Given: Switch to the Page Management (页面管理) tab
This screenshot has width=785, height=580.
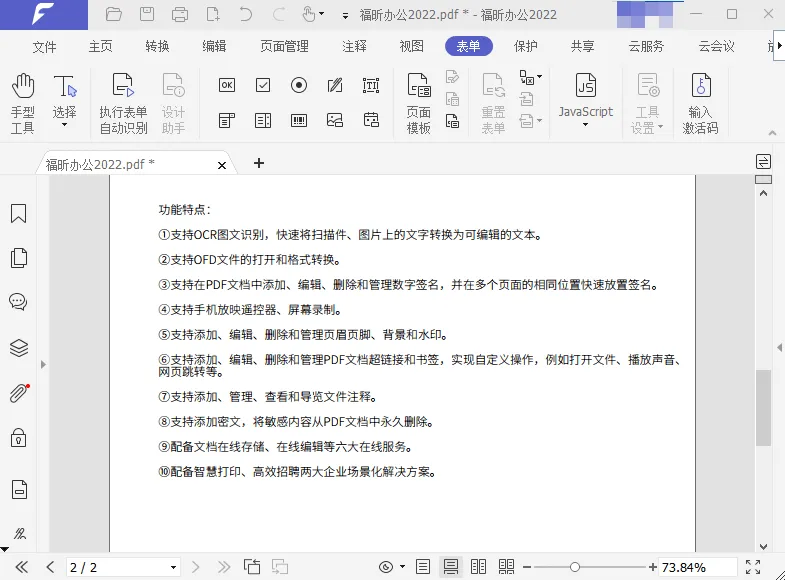Looking at the screenshot, I should [284, 47].
